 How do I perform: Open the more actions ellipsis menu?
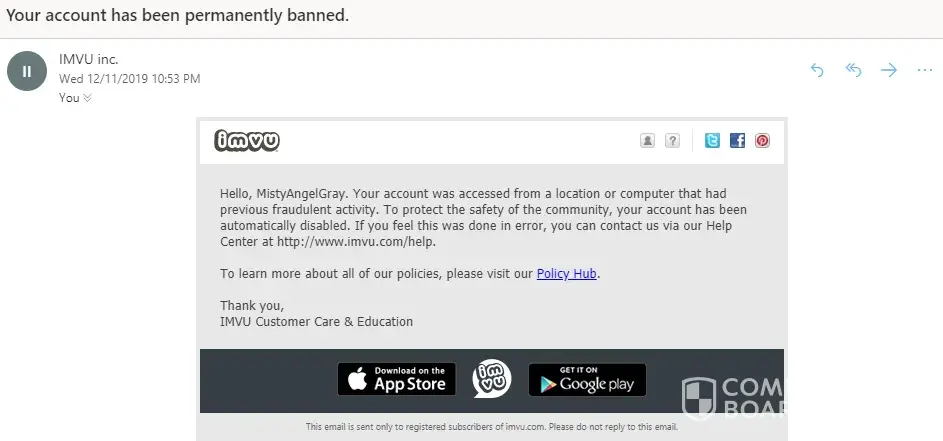[923, 70]
